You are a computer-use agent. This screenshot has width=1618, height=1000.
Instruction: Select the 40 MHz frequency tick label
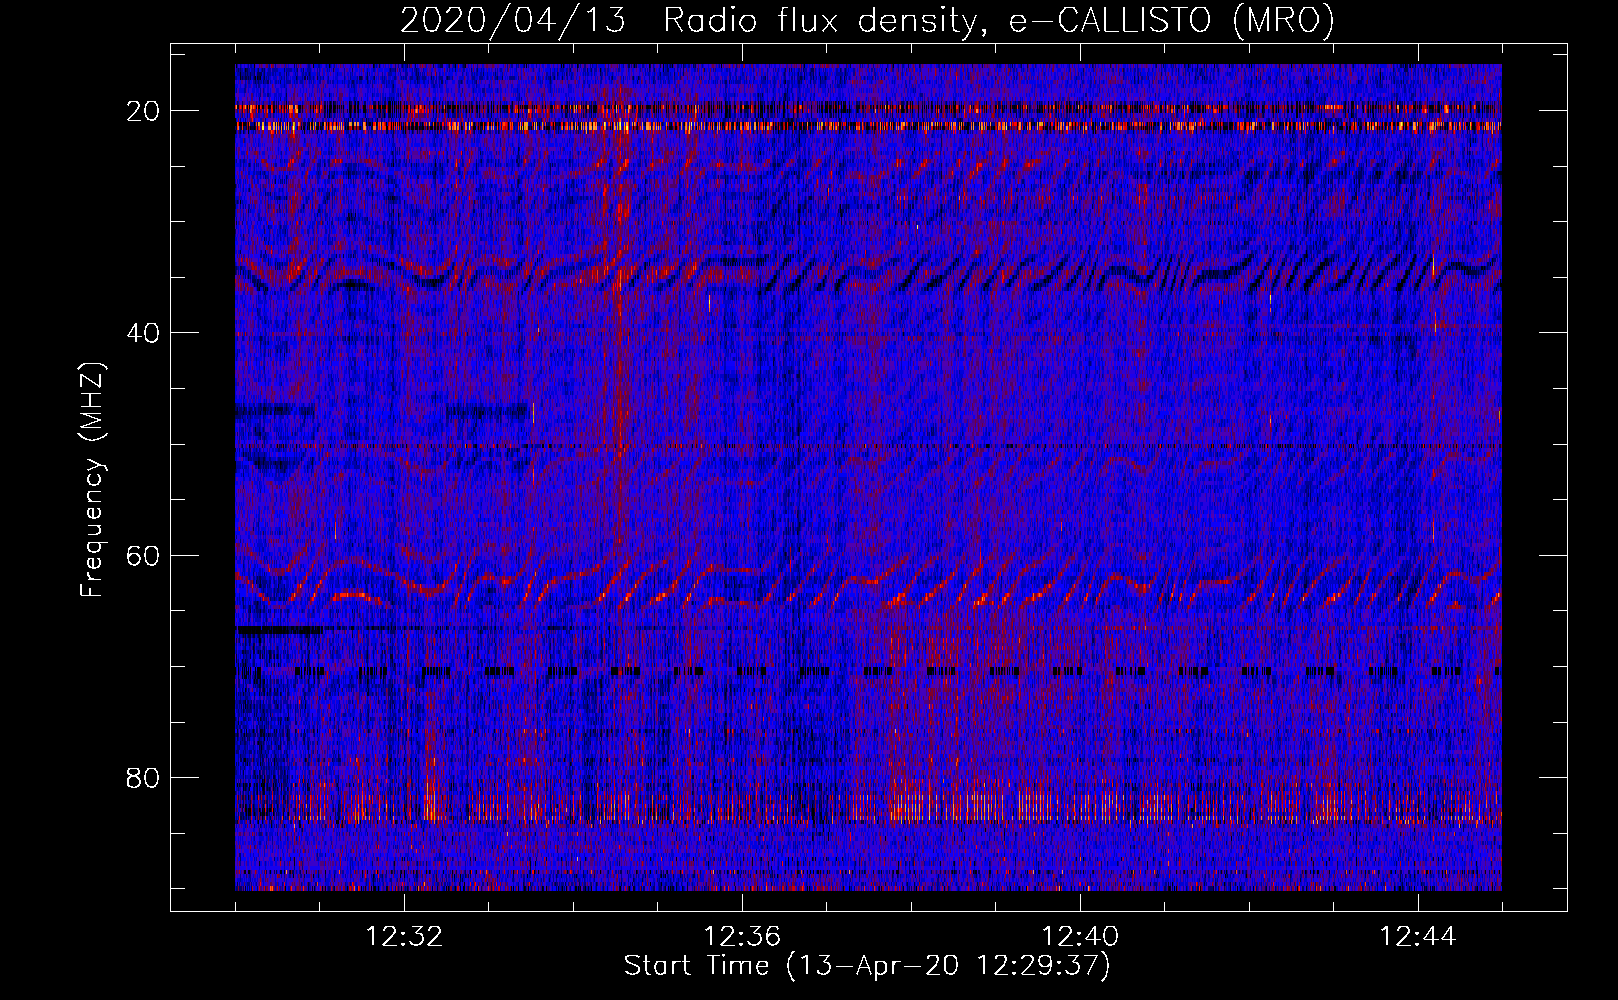click(143, 333)
